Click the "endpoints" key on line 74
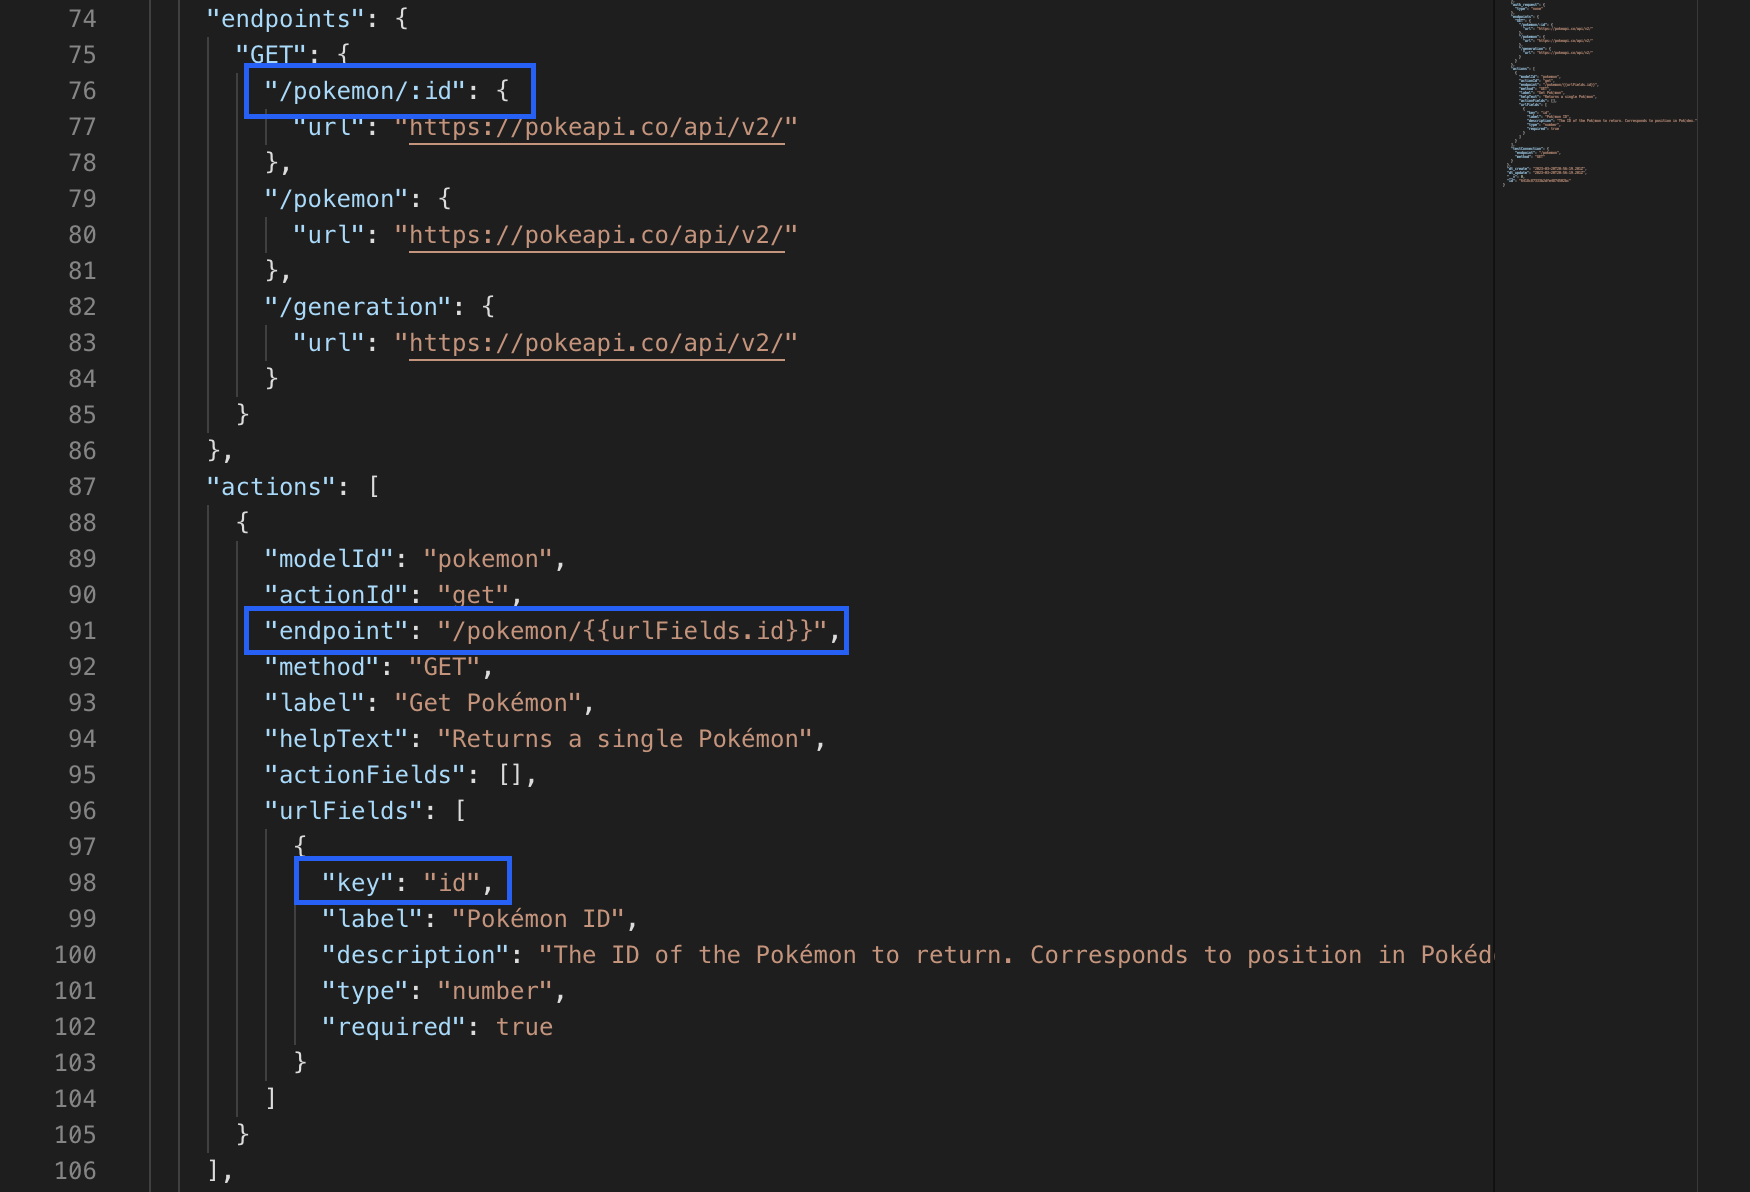 (279, 19)
